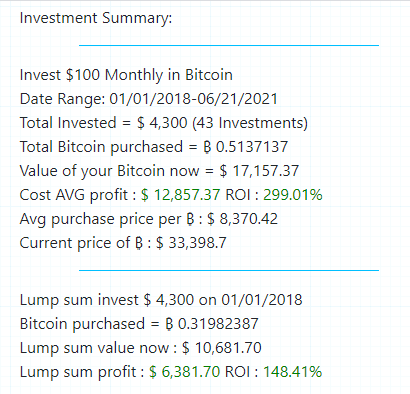Viewport: 410px width, 394px height.
Task: Select the (43 Investments) text
Action: pos(250,123)
